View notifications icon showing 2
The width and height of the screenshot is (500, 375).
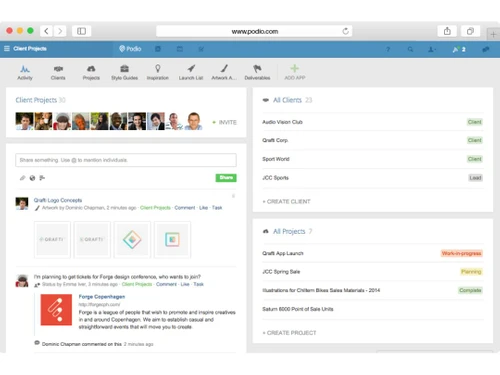459,49
